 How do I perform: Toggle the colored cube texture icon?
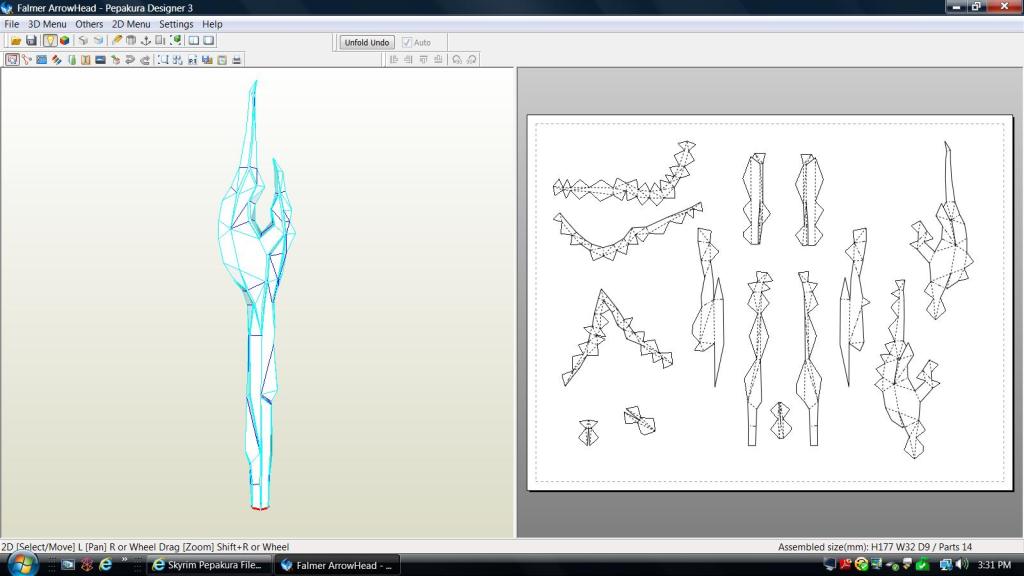65,40
